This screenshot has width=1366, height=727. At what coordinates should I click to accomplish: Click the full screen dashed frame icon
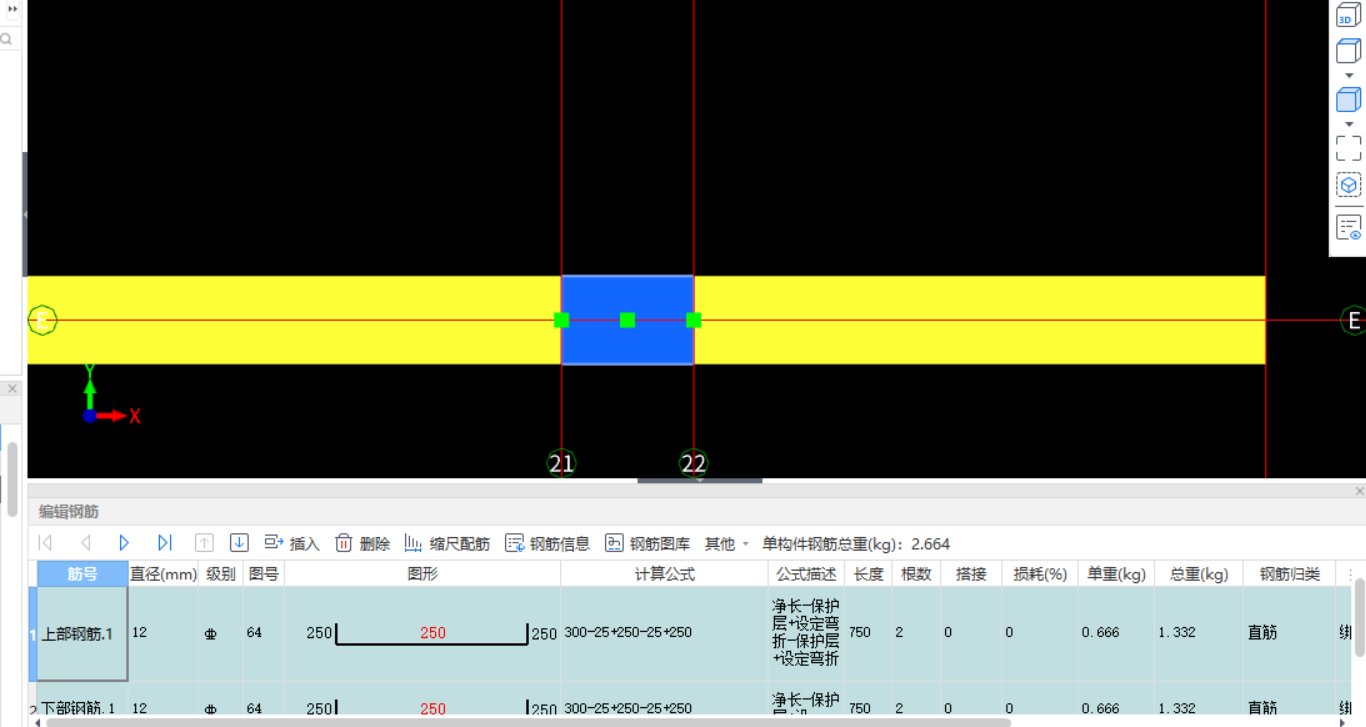tap(1349, 149)
